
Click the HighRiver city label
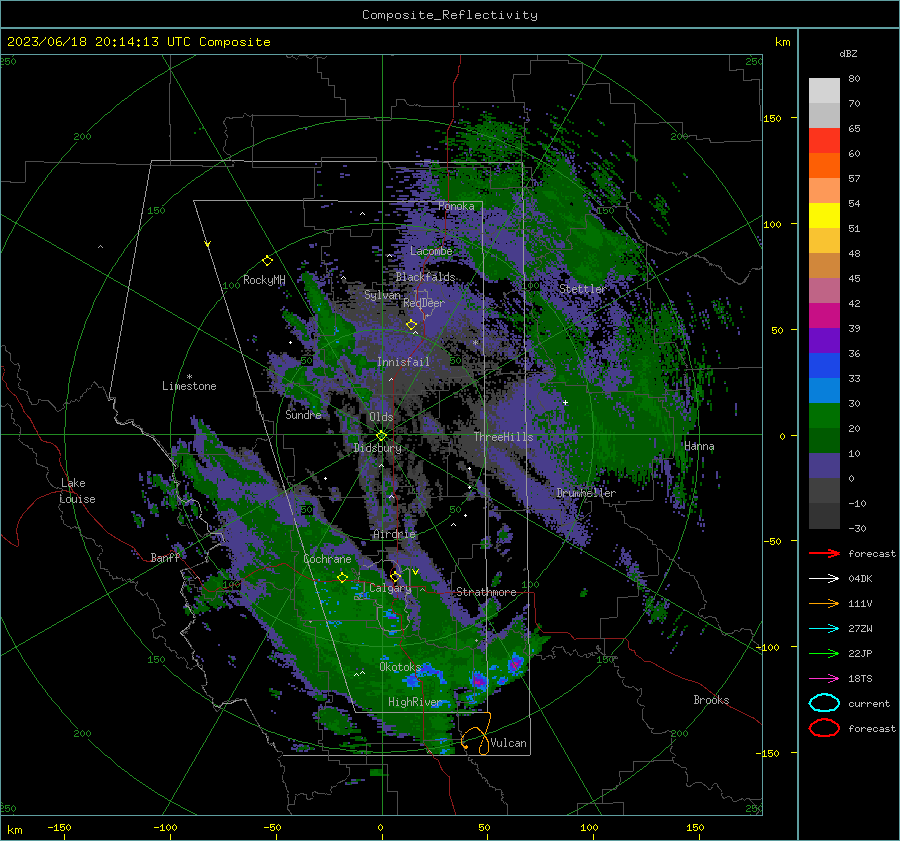(x=415, y=702)
